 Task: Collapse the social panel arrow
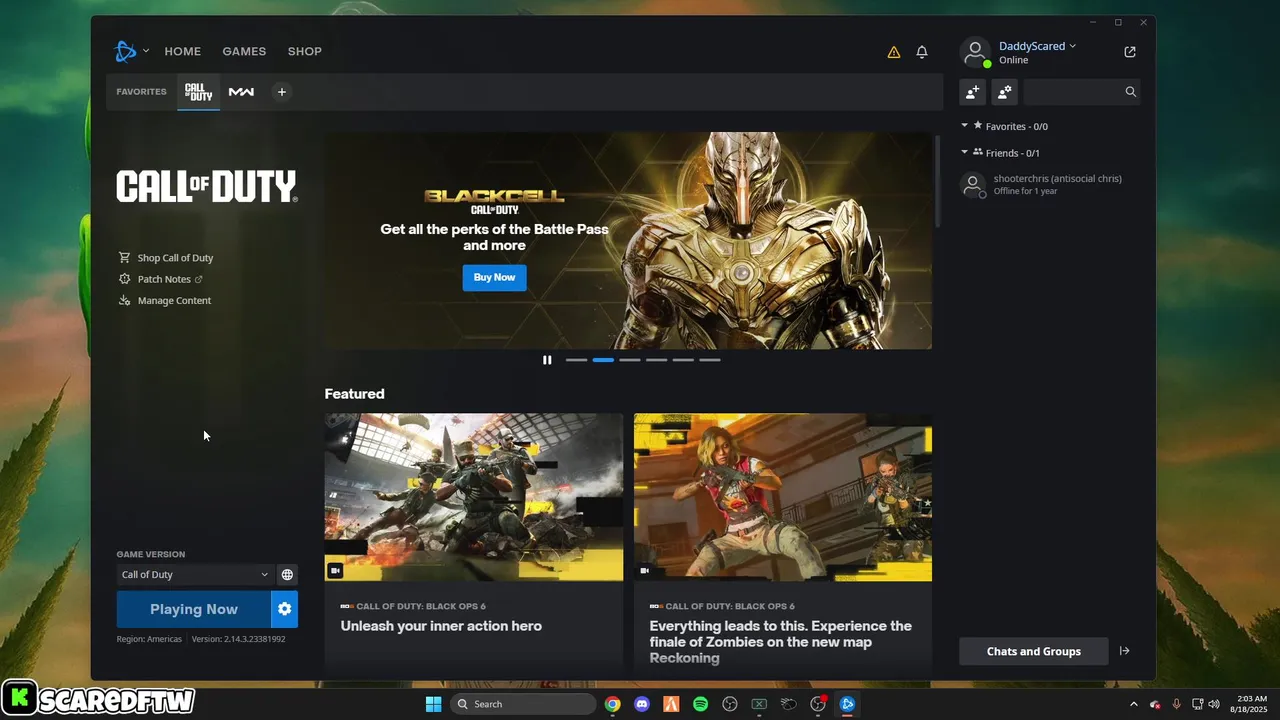[1125, 651]
